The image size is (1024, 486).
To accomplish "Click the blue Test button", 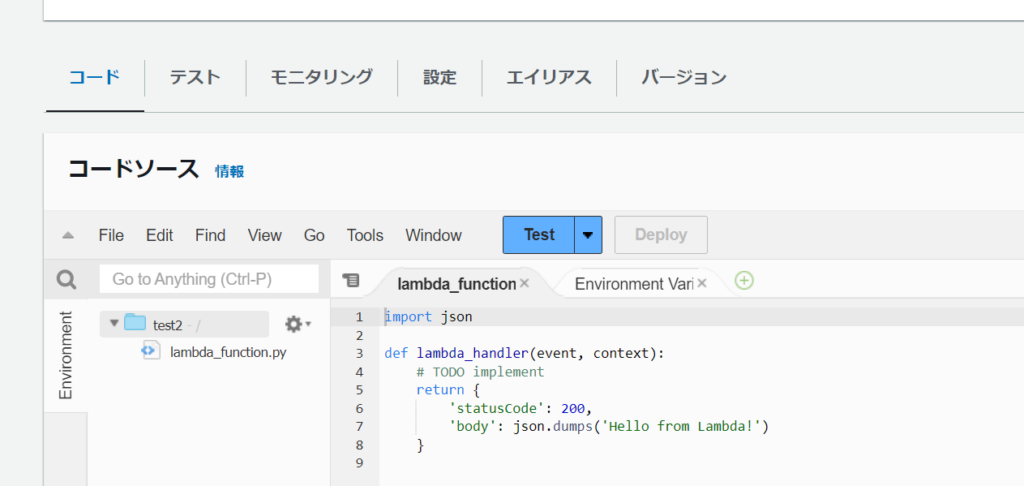I will point(539,235).
